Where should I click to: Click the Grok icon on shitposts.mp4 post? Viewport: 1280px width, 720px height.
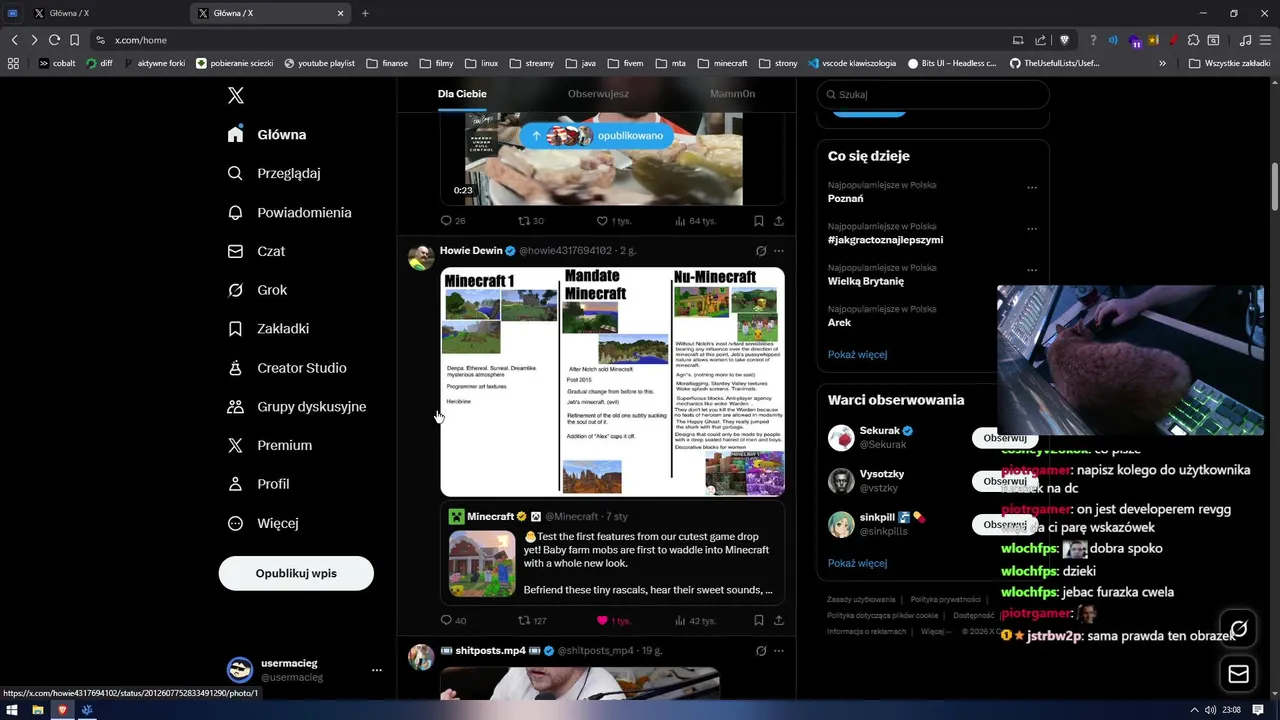click(761, 651)
